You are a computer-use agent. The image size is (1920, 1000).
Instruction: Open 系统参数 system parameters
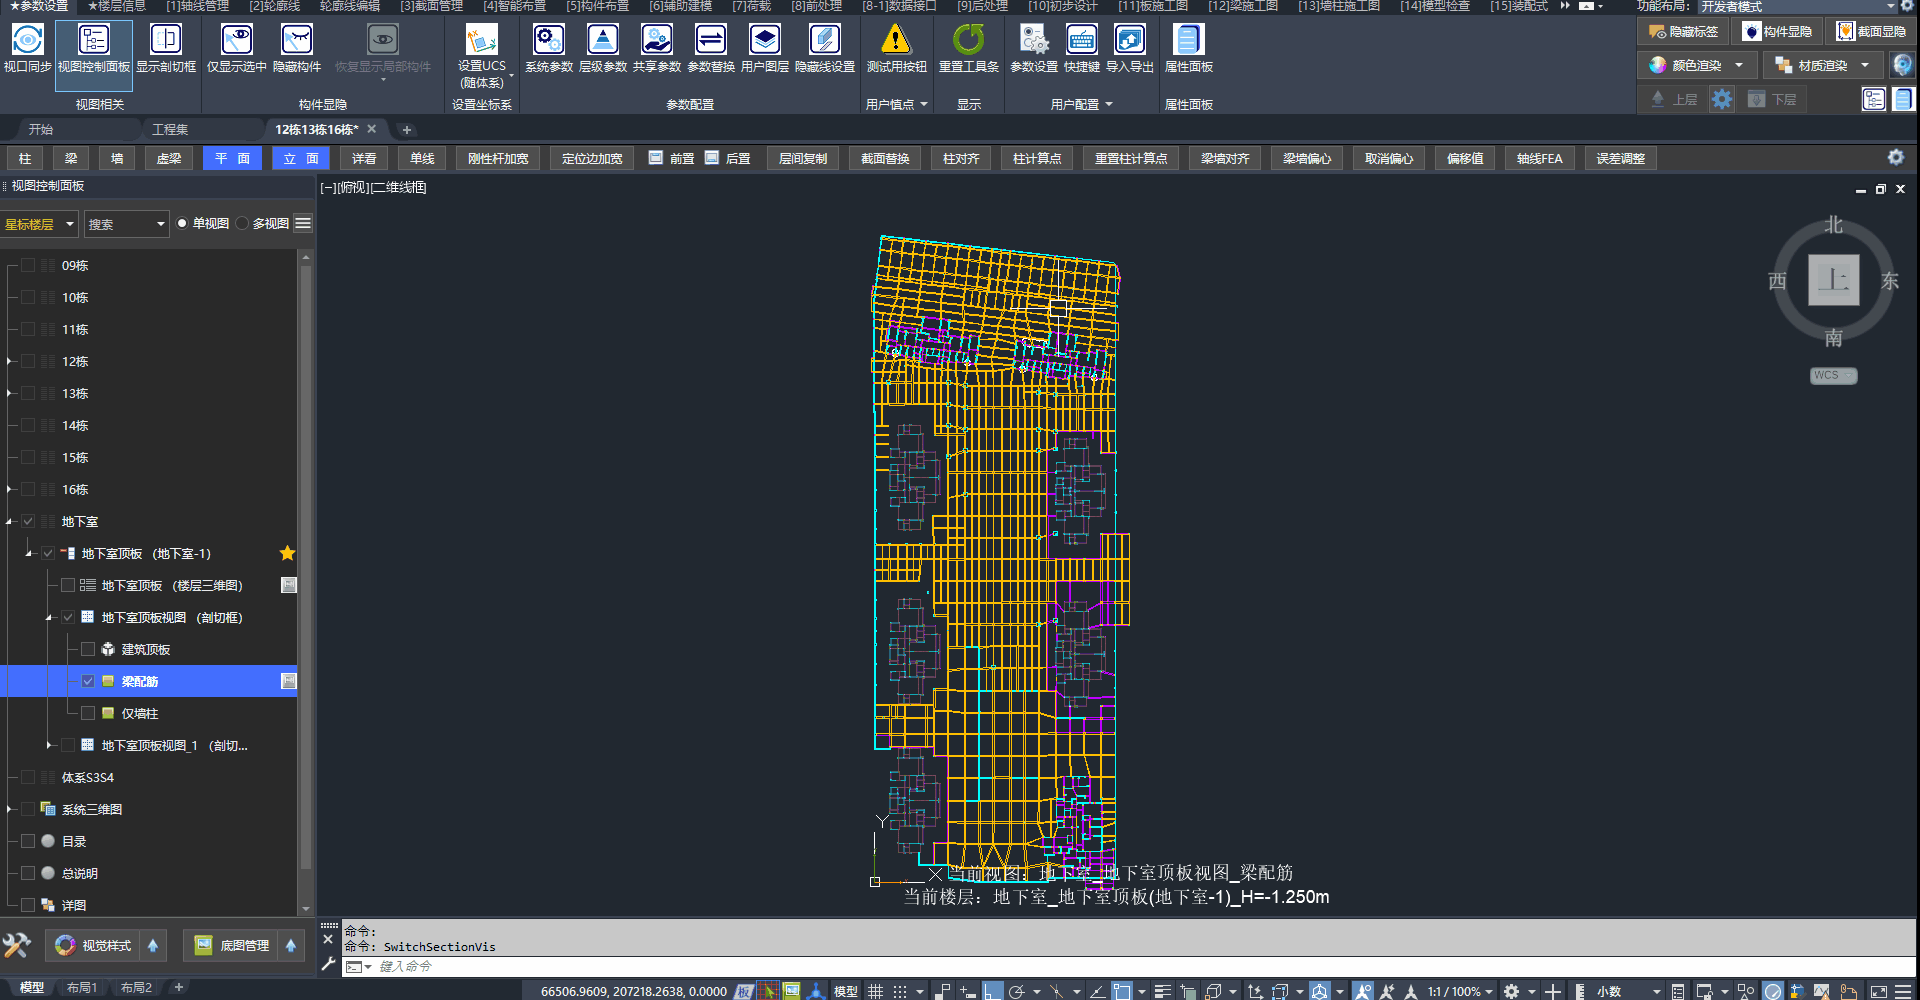[548, 40]
